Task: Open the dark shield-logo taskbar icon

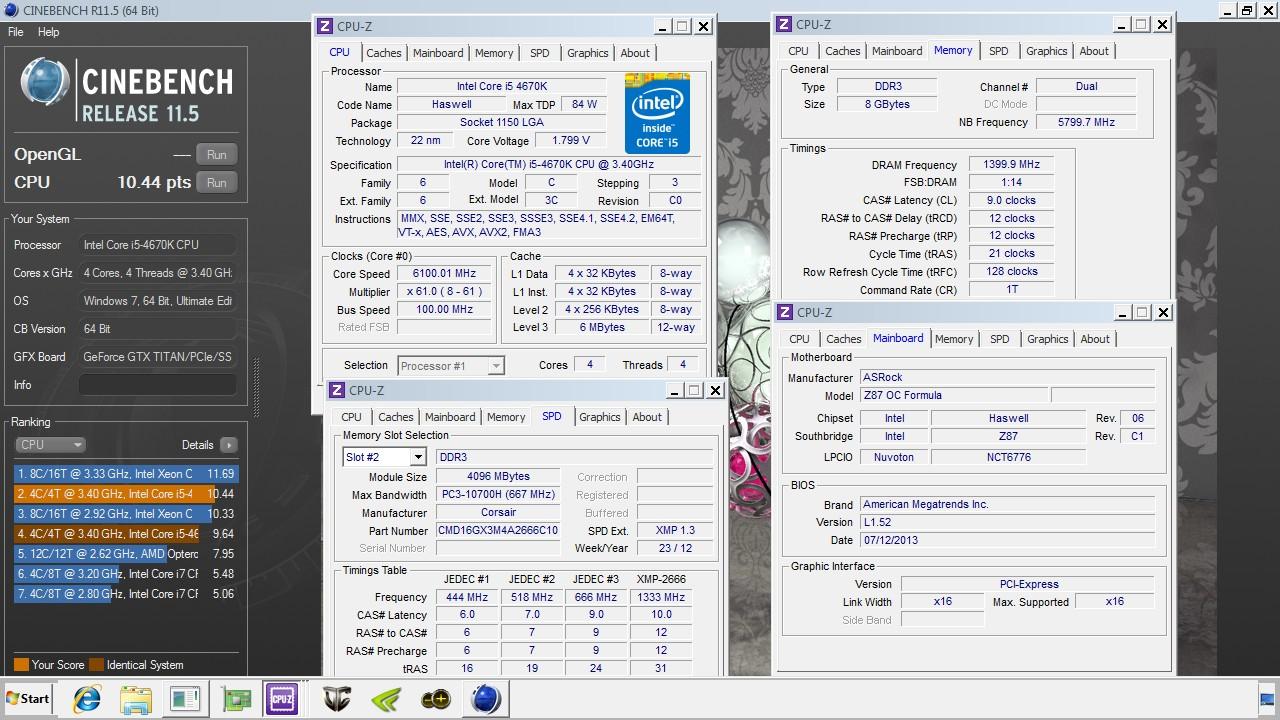Action: point(337,699)
